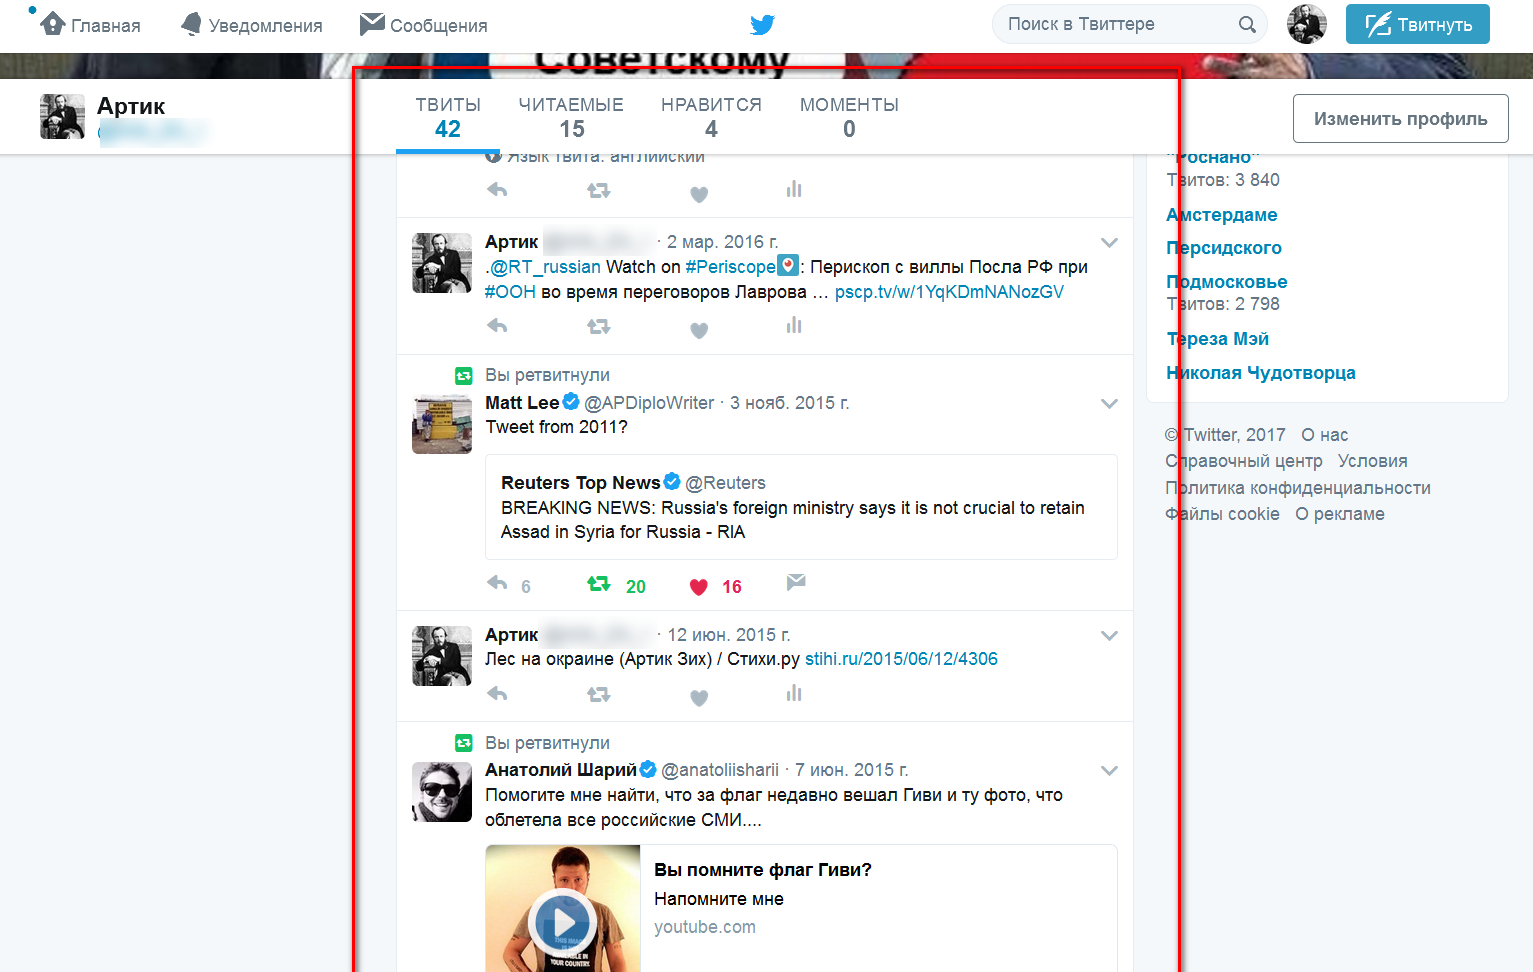Open pscp.tv/w/1YqKDmNANozGV link
The width and height of the screenshot is (1533, 972).
point(949,292)
